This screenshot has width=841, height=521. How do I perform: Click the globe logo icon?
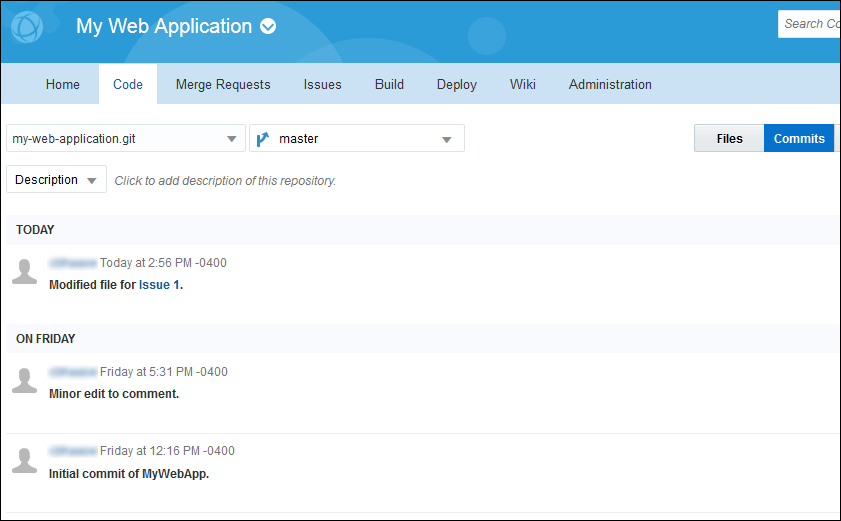(27, 27)
